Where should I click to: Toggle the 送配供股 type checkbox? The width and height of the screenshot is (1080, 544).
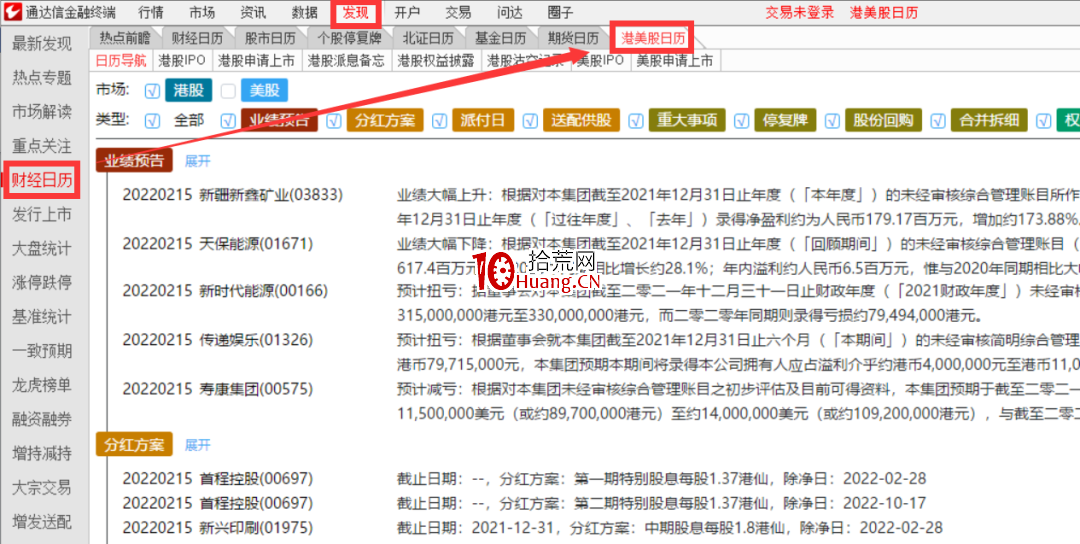coord(530,121)
